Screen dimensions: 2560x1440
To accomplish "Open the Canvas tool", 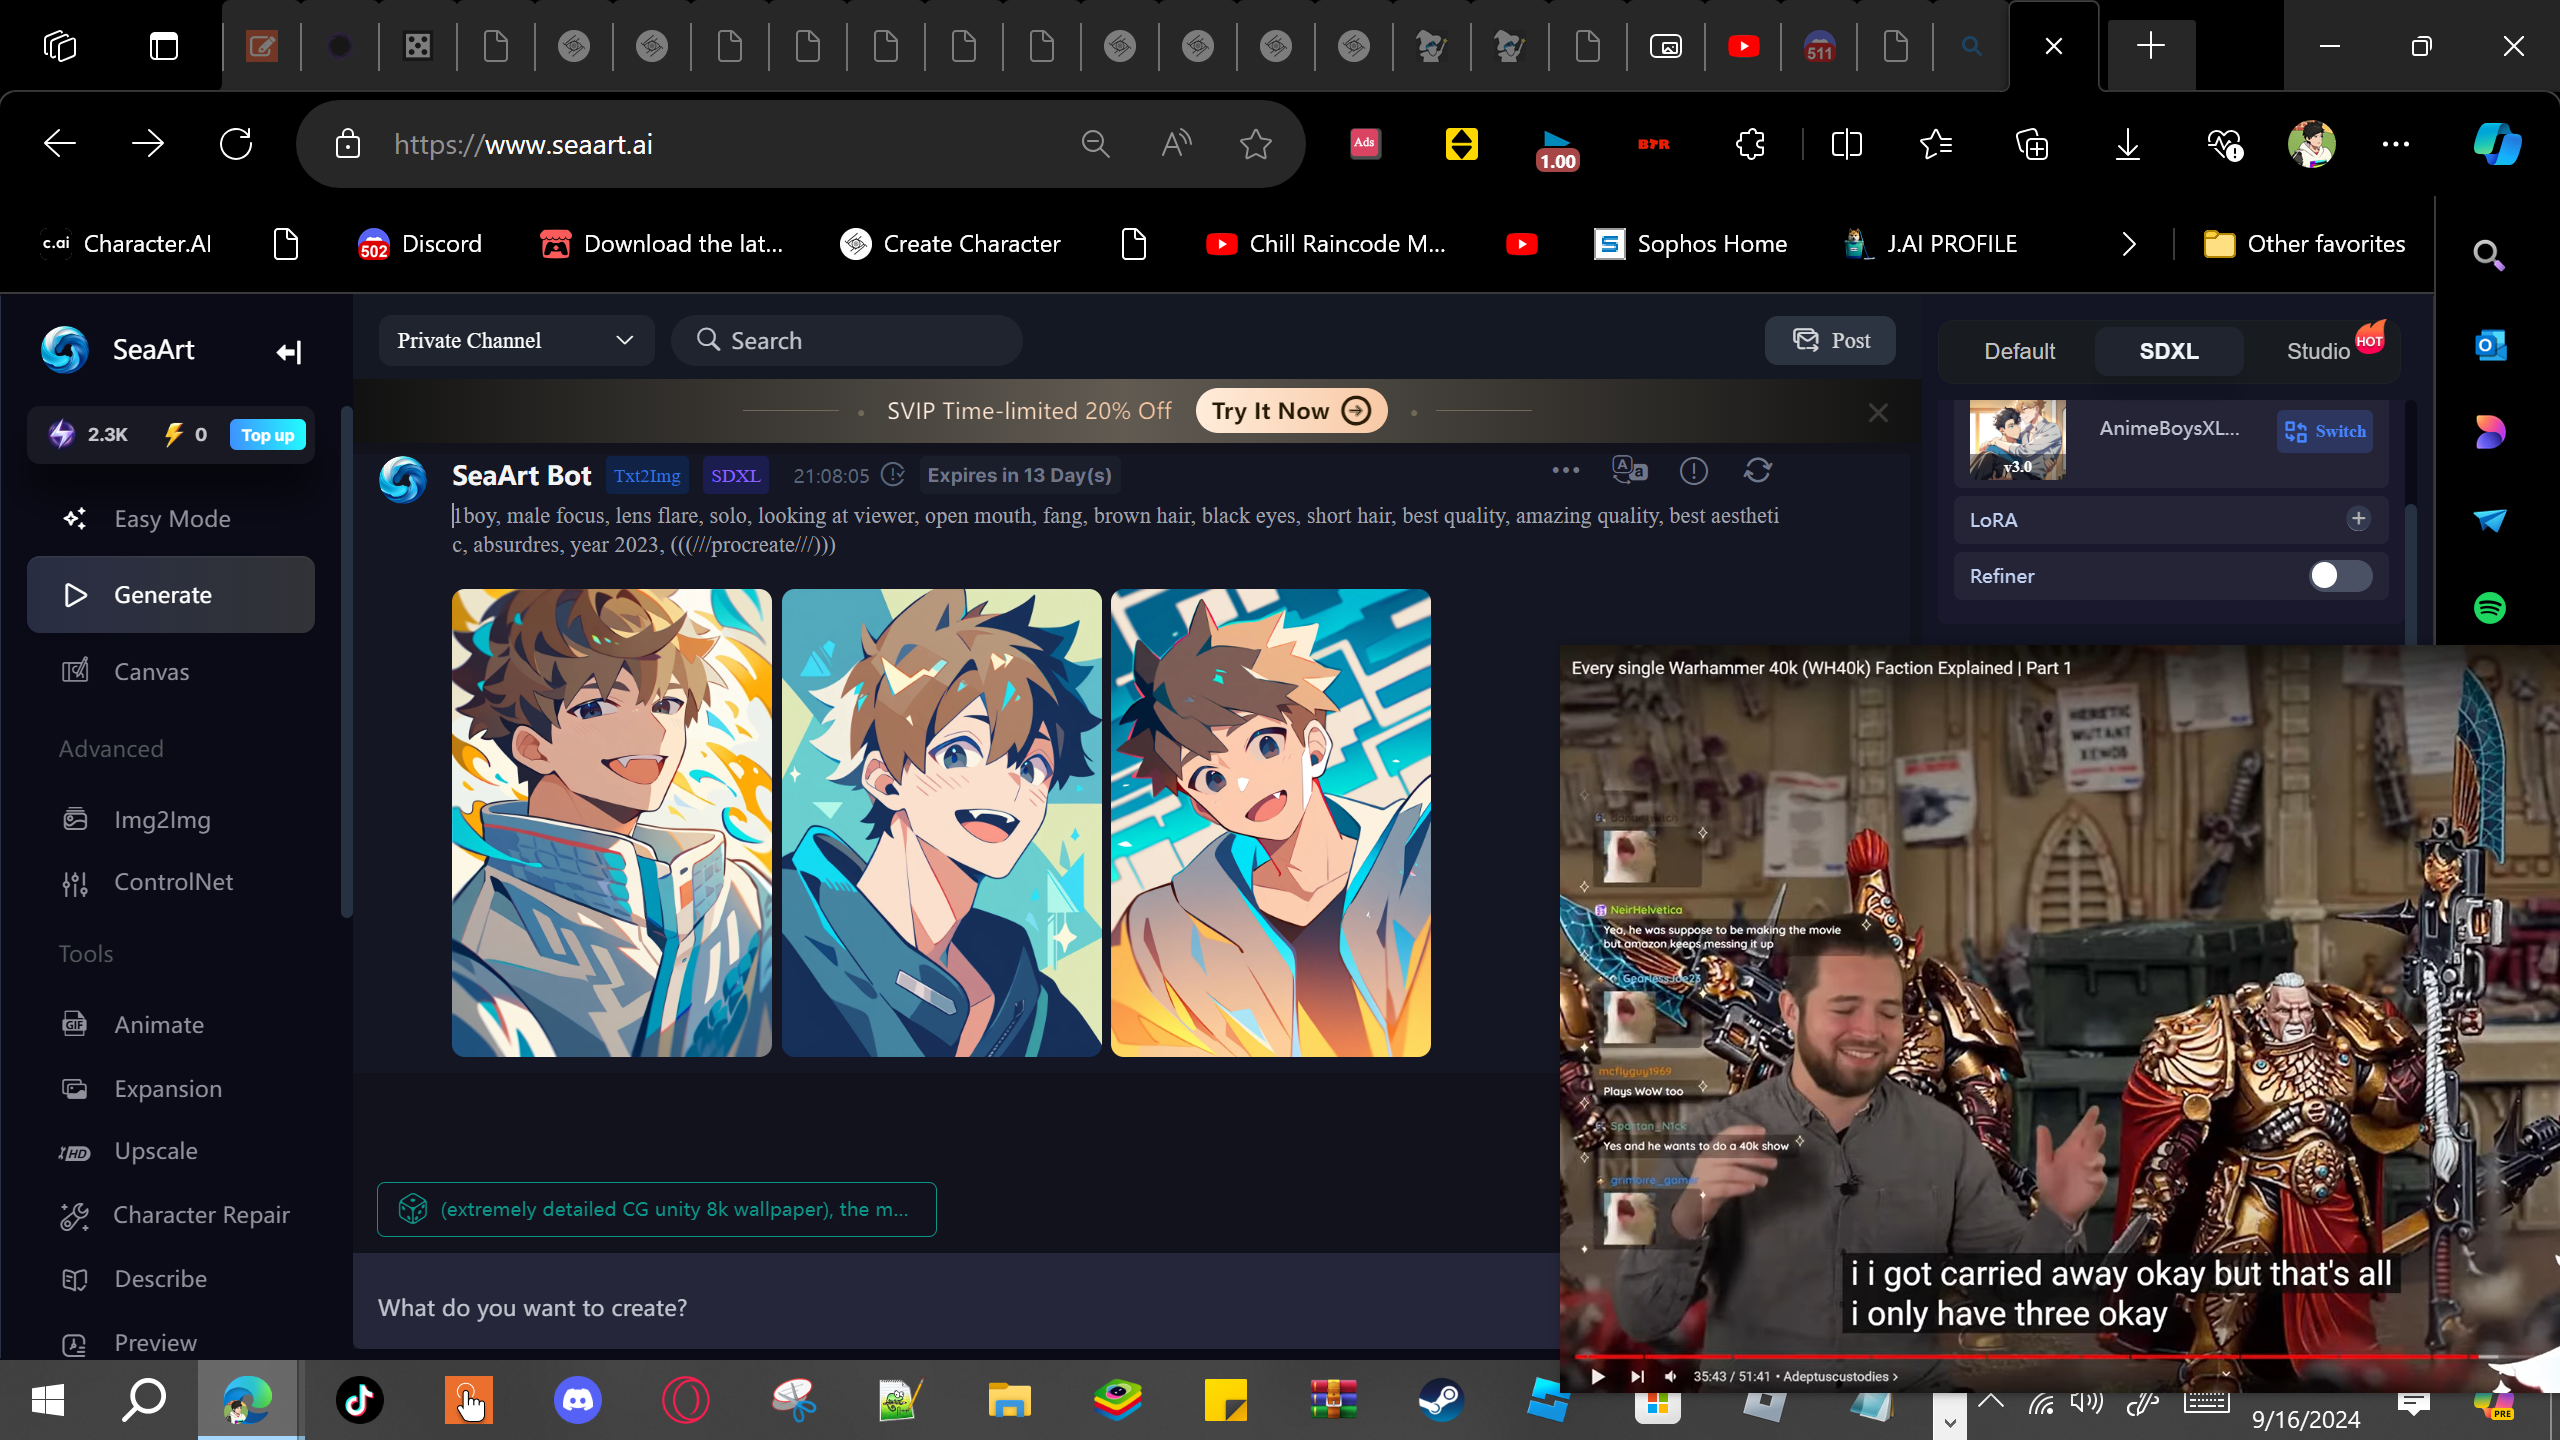I will (171, 671).
